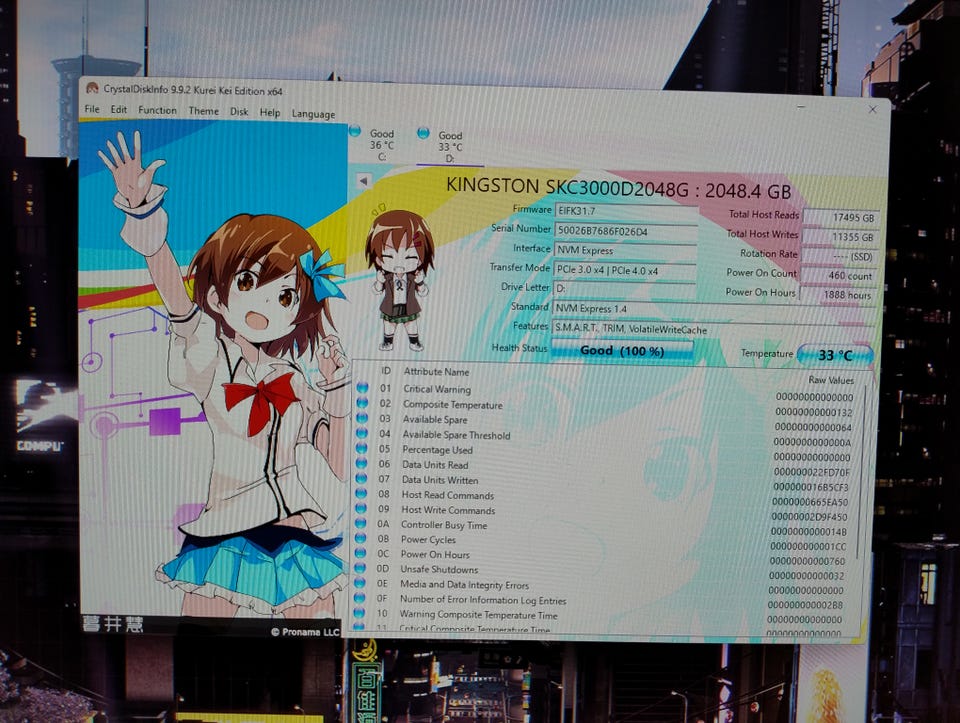Viewport: 960px width, 723px height.
Task: Open the Function menu
Action: pos(157,110)
